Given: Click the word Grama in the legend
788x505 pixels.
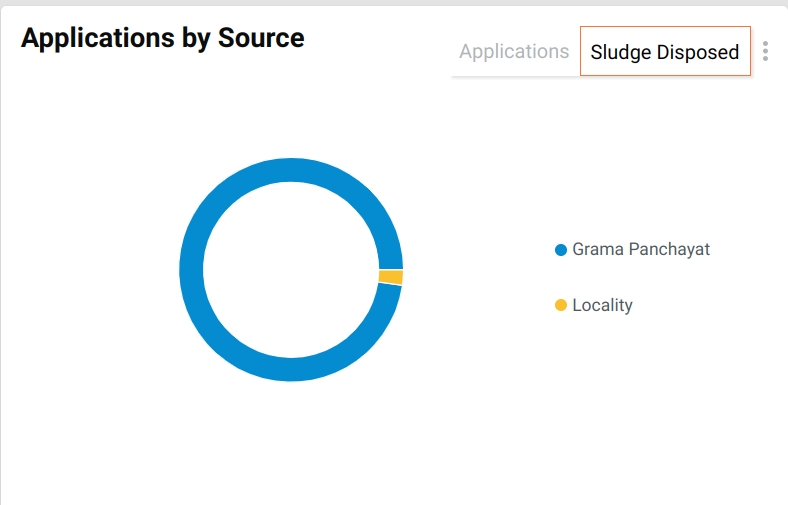Looking at the screenshot, I should pos(597,249).
